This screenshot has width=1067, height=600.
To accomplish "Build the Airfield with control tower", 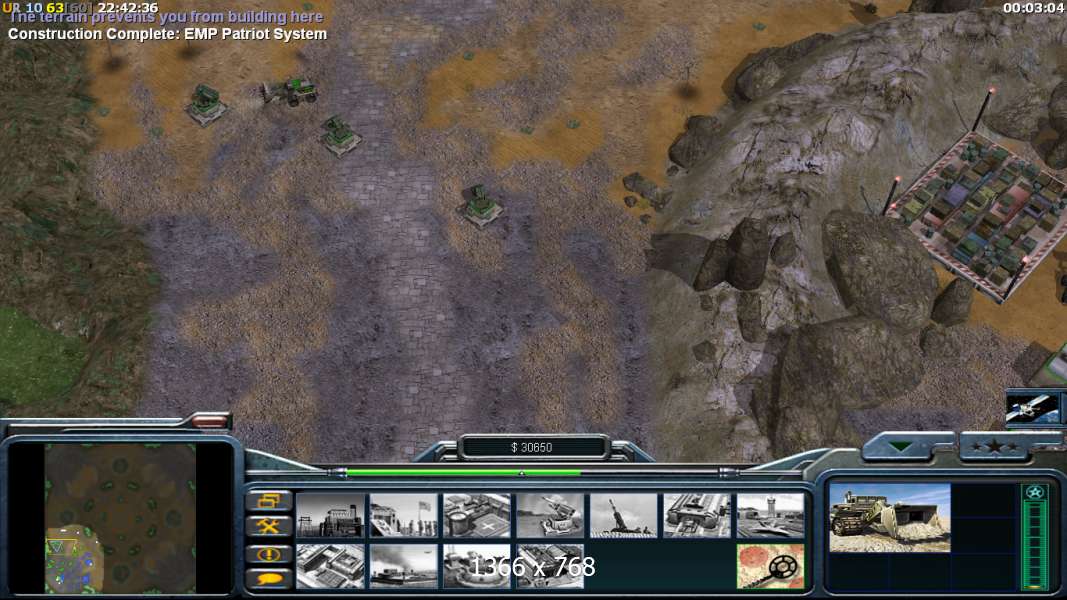I will point(770,516).
